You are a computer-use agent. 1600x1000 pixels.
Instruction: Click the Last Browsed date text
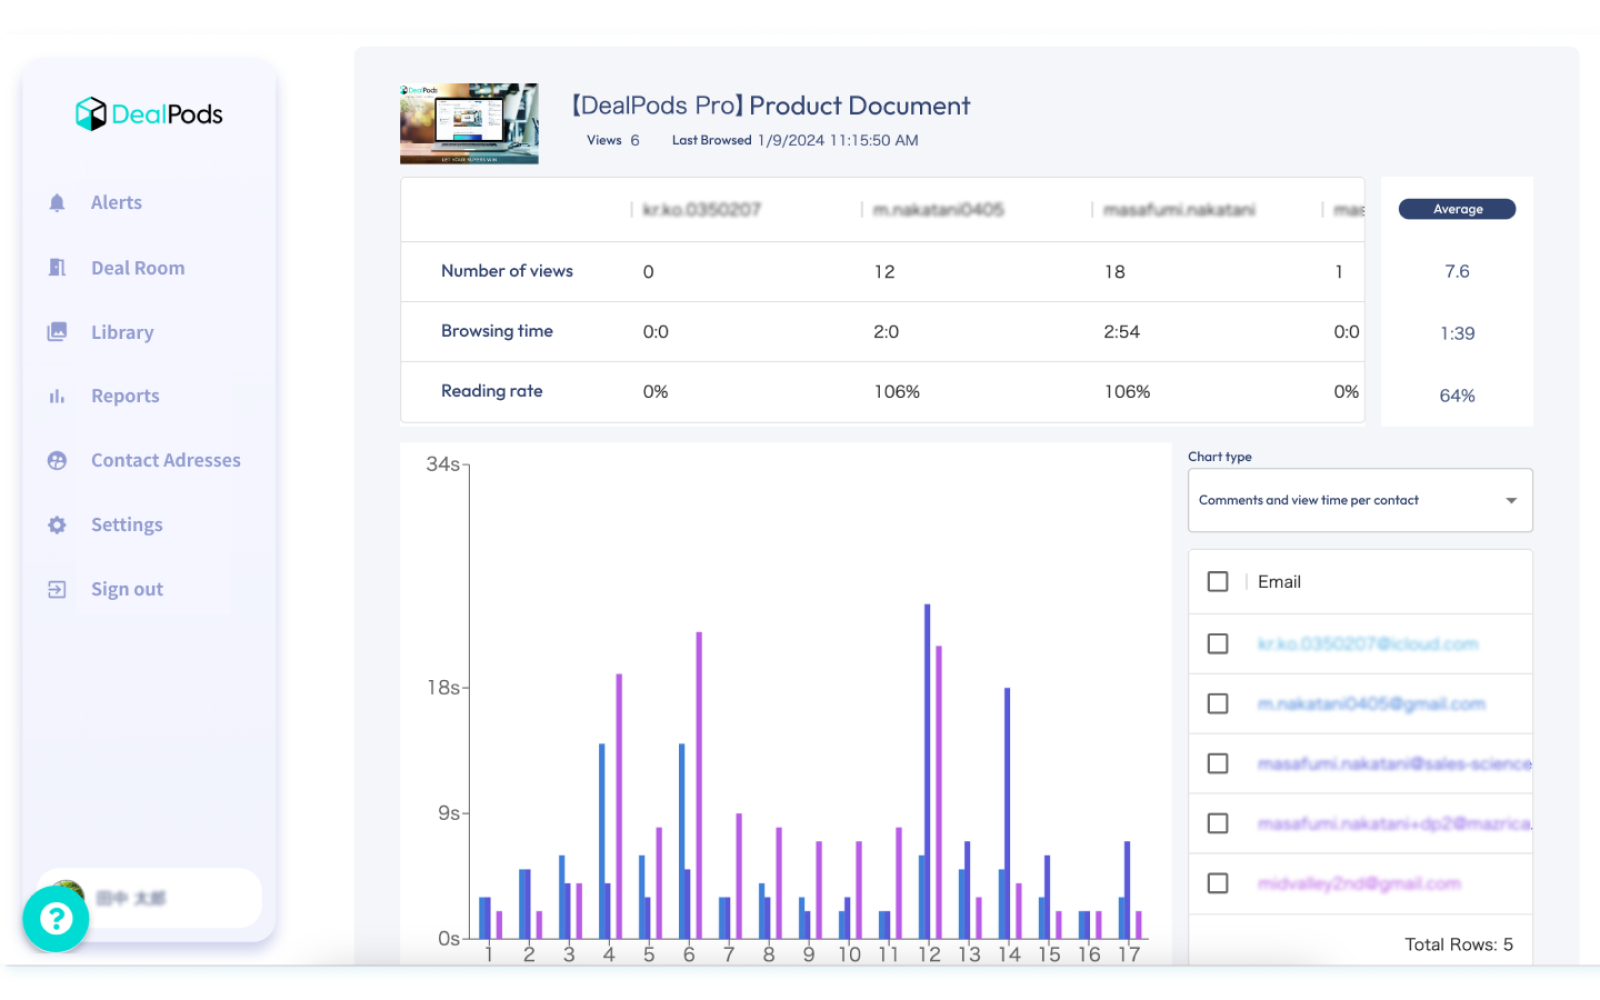pyautogui.click(x=838, y=141)
